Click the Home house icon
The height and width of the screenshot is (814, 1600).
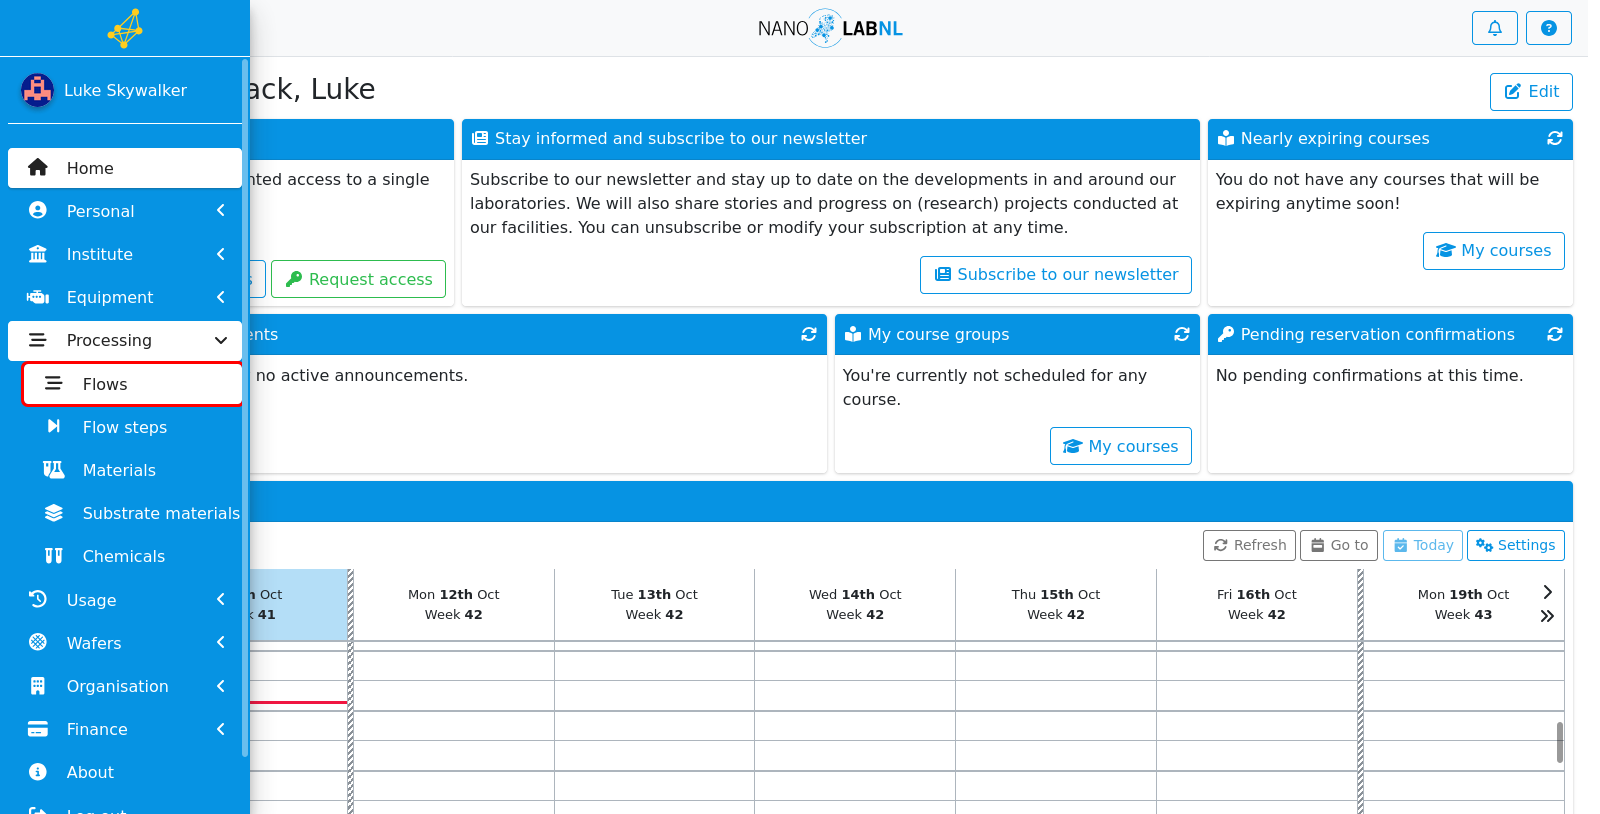38,168
